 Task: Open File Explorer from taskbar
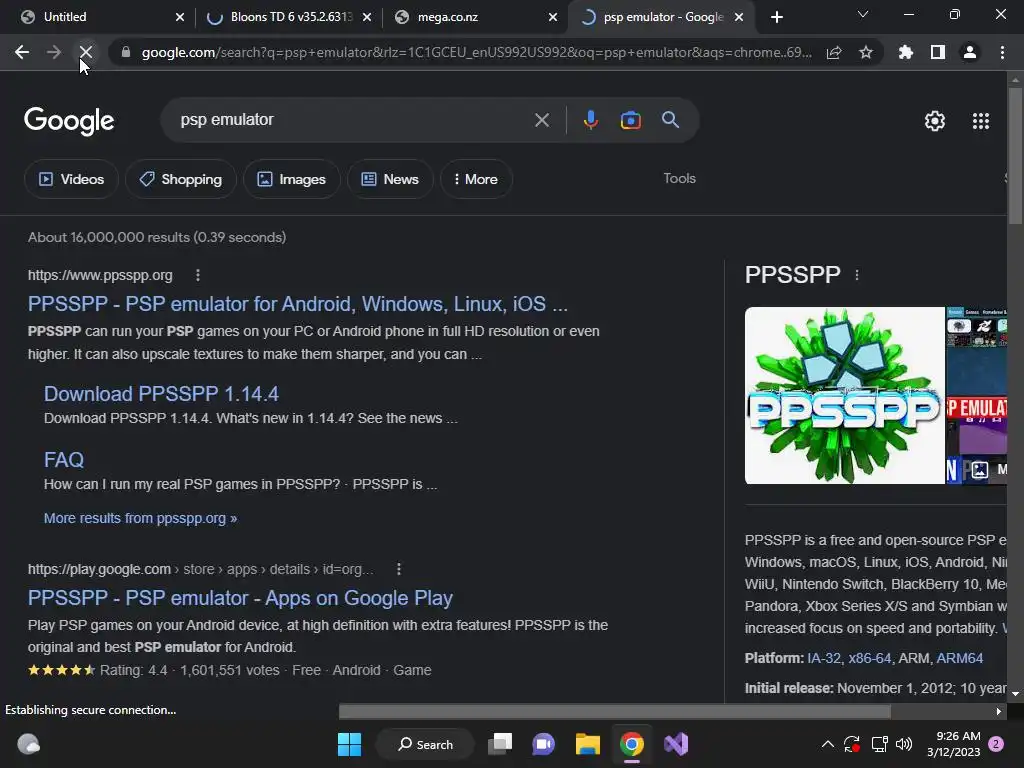pos(588,744)
